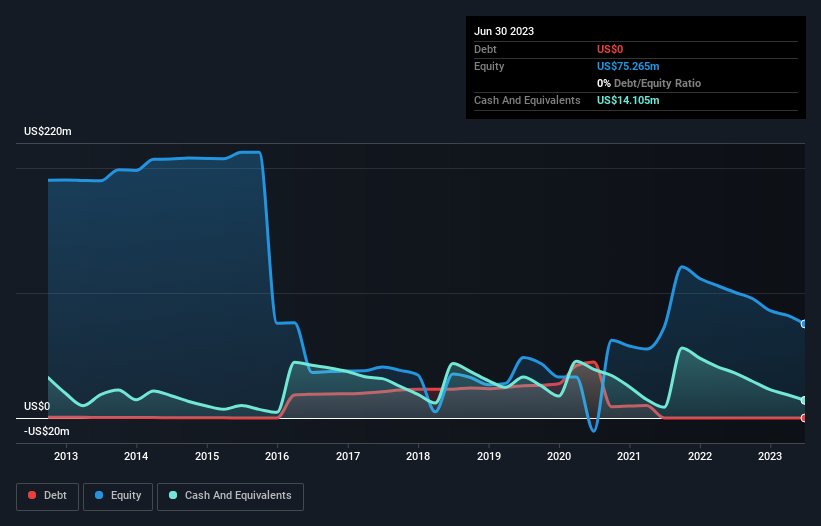The height and width of the screenshot is (526, 821).
Task: Click the 2020 x-axis label
Action: coord(559,456)
